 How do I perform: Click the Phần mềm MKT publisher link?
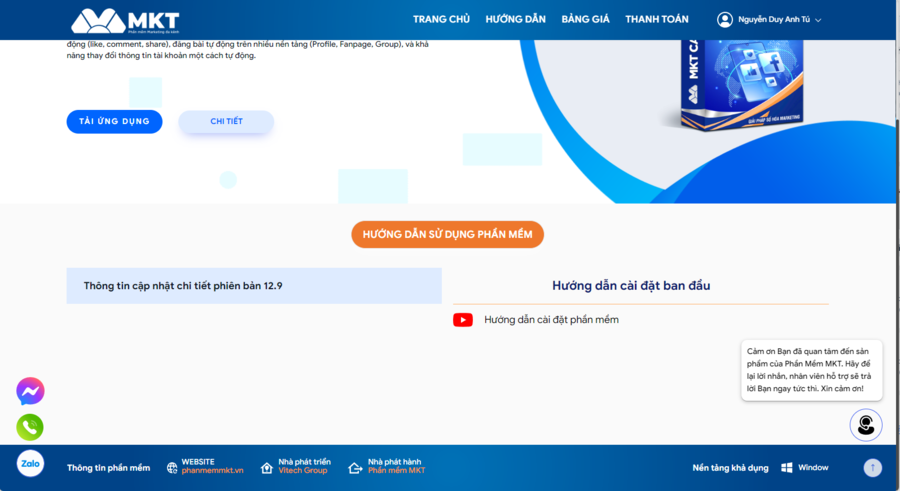(396, 471)
